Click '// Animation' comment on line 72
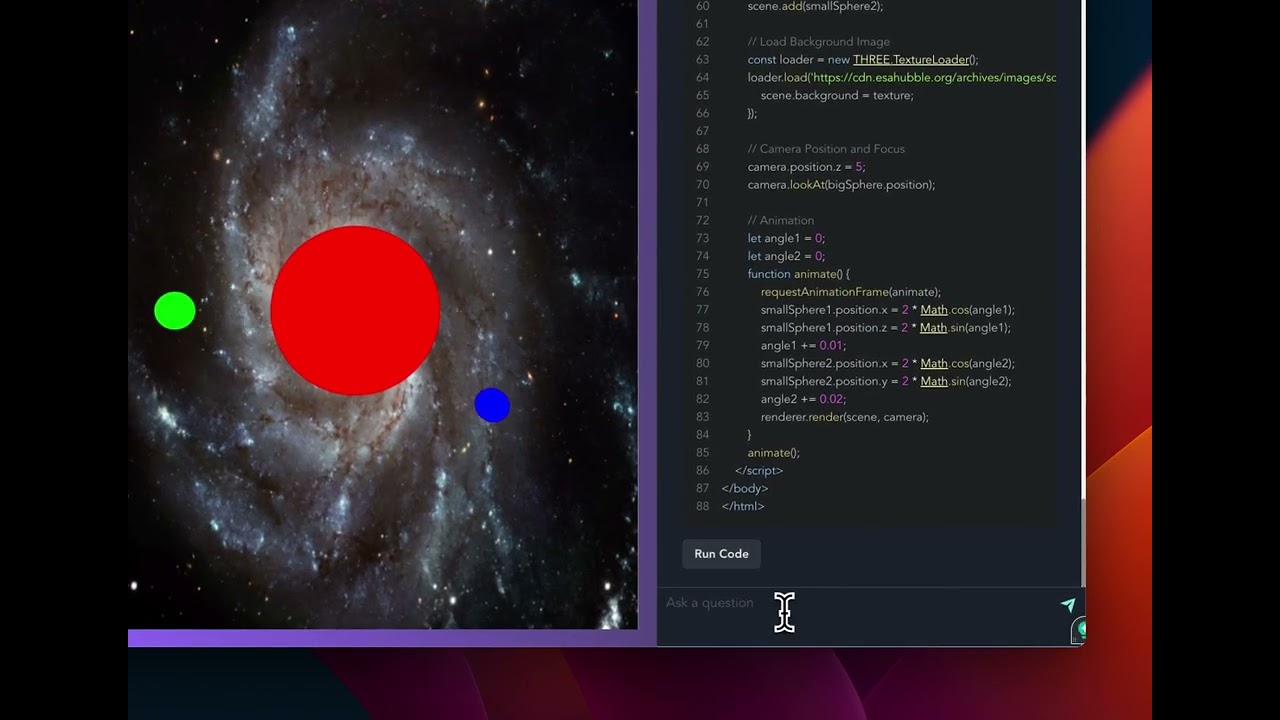This screenshot has width=1280, height=720. point(780,220)
